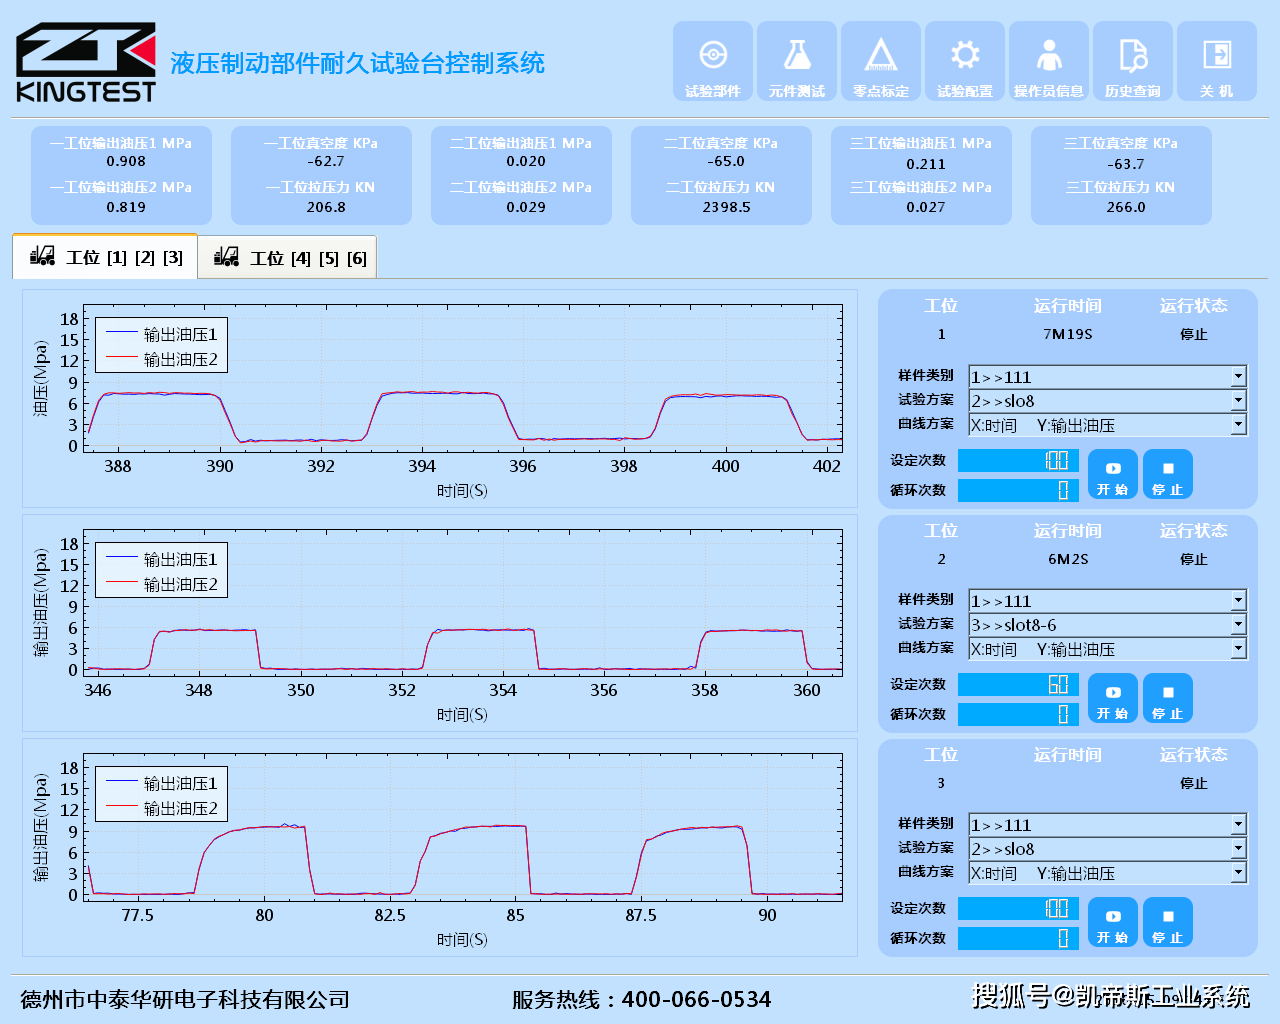Click 三工位真空度 value -63.7
This screenshot has width=1280, height=1024.
click(1126, 164)
